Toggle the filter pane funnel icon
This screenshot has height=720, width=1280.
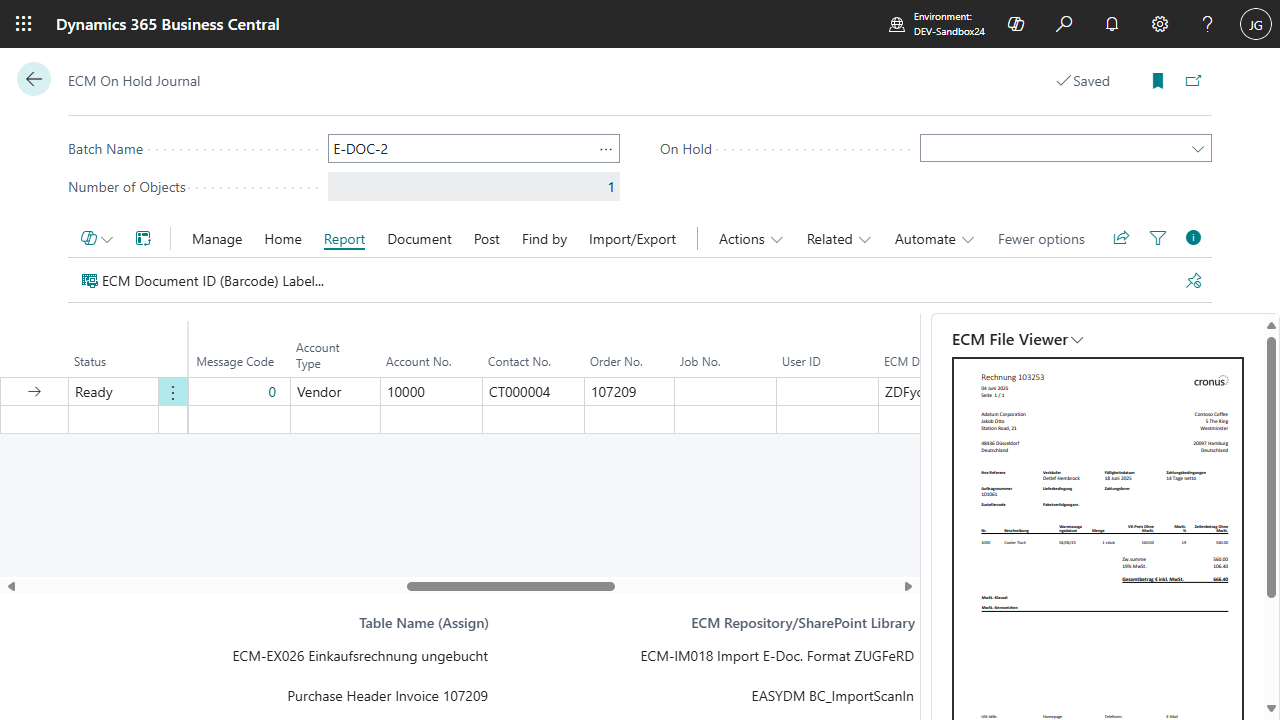[1158, 238]
